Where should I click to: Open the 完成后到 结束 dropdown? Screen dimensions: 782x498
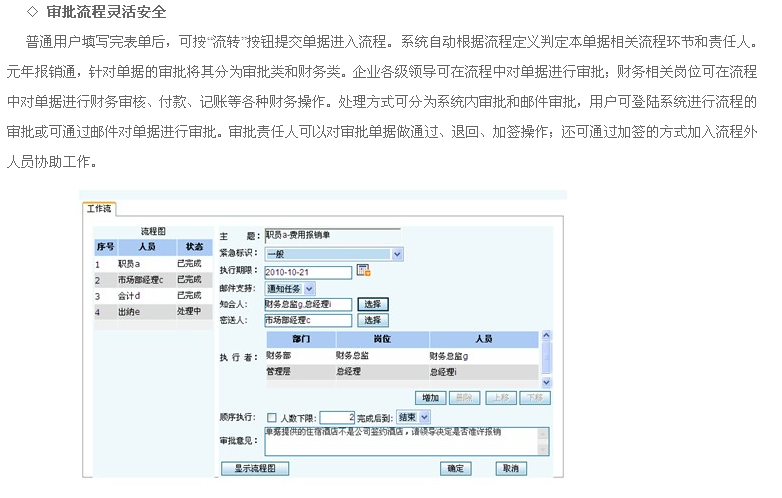[425, 416]
